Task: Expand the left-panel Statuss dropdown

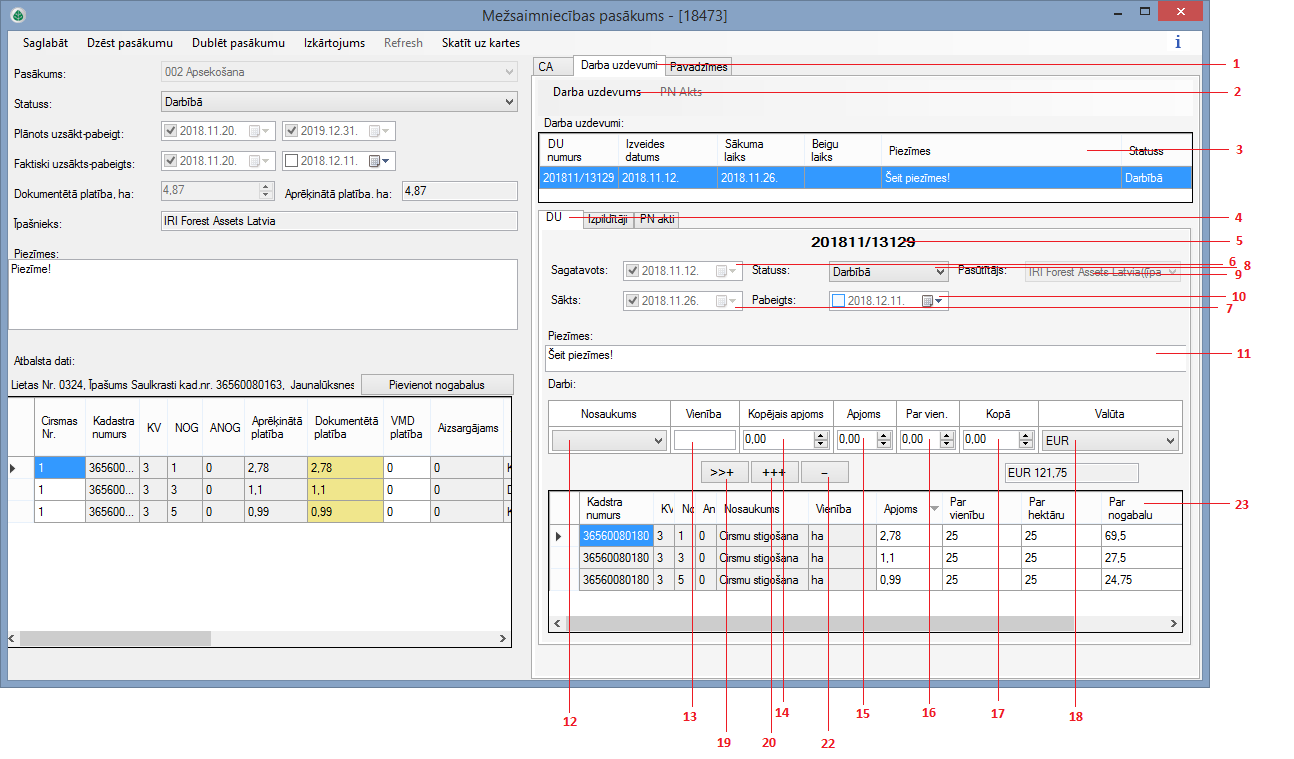Action: pos(507,101)
